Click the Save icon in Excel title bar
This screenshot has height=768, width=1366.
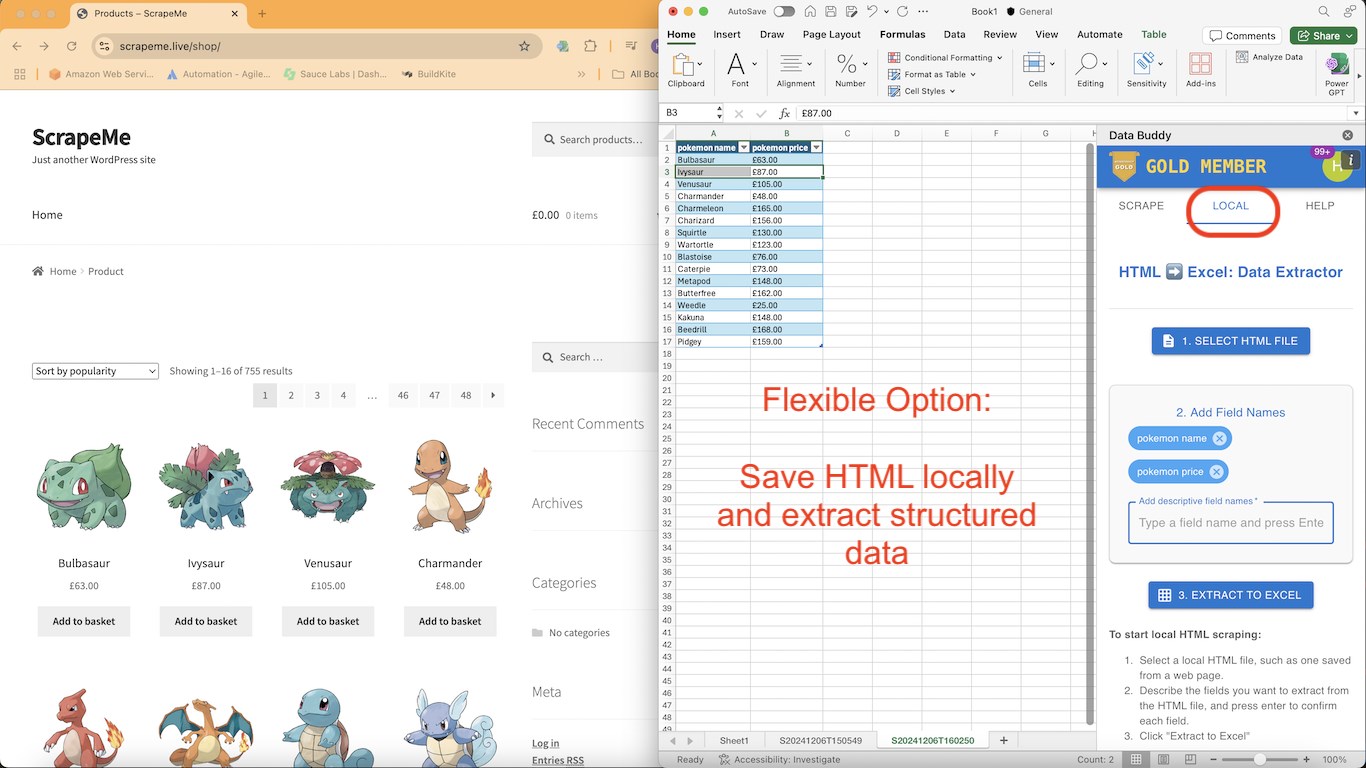[830, 11]
